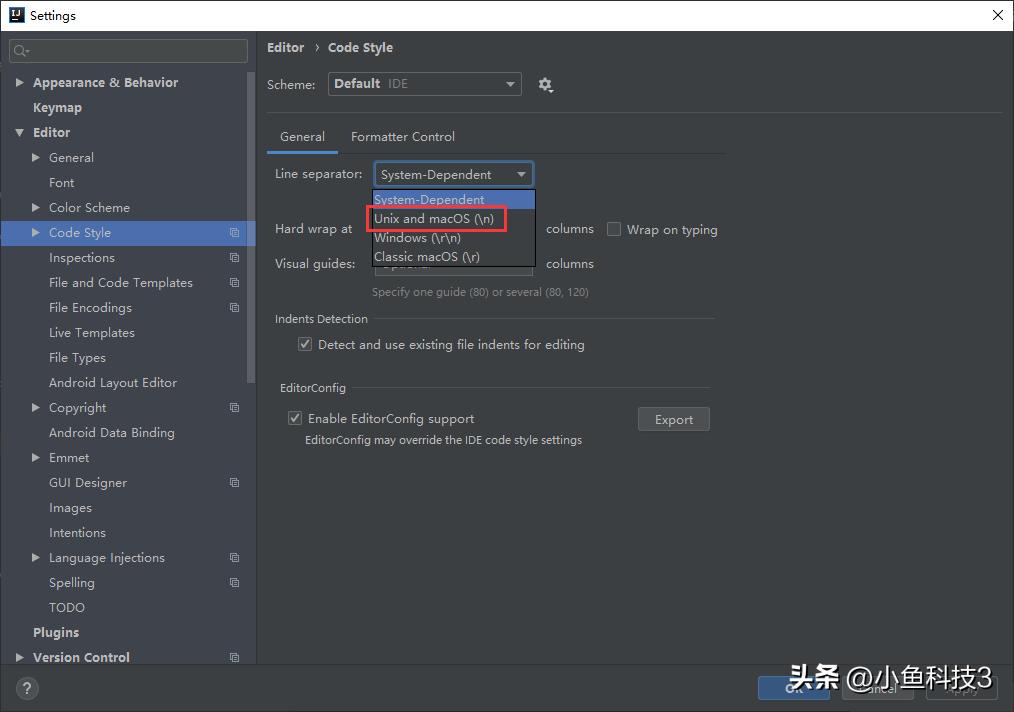Click inside the settings search field

click(x=127, y=50)
